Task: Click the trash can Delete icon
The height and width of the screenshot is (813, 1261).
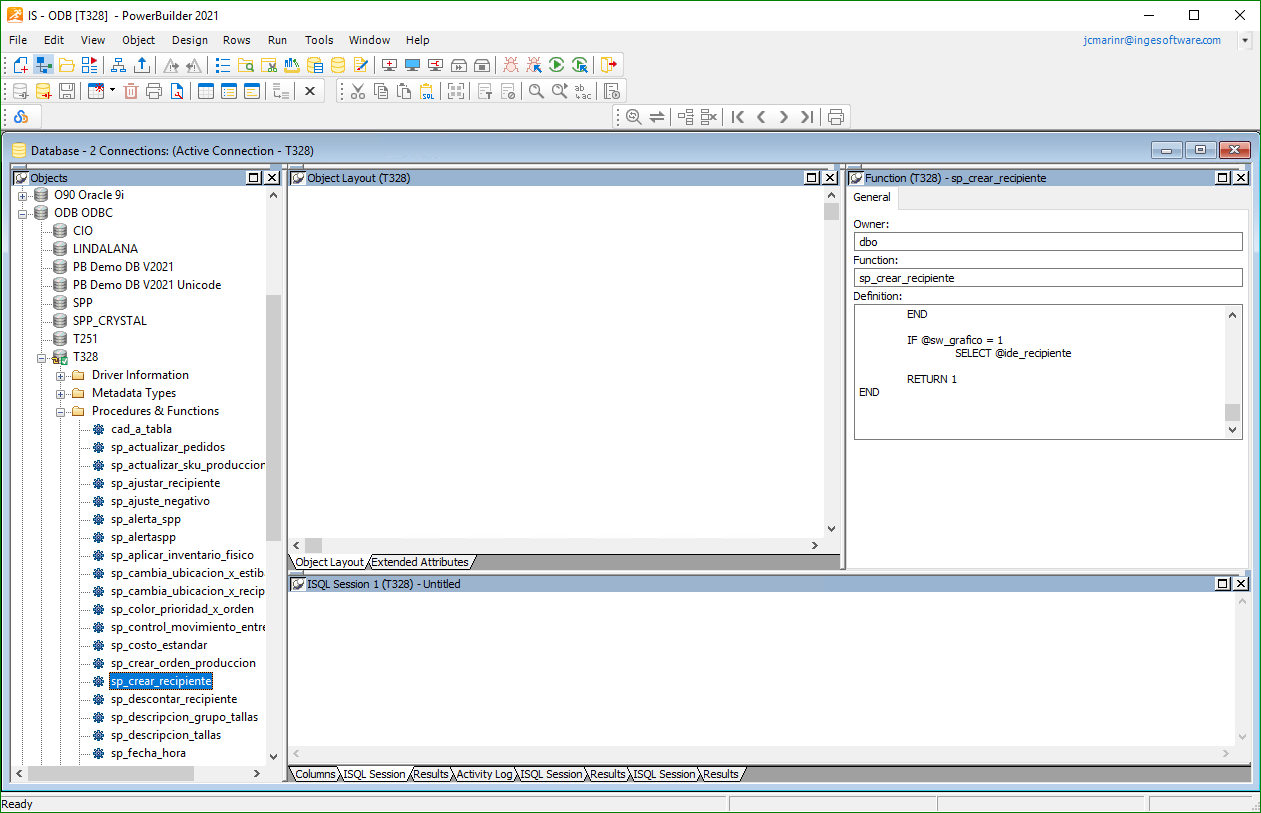Action: [x=131, y=91]
